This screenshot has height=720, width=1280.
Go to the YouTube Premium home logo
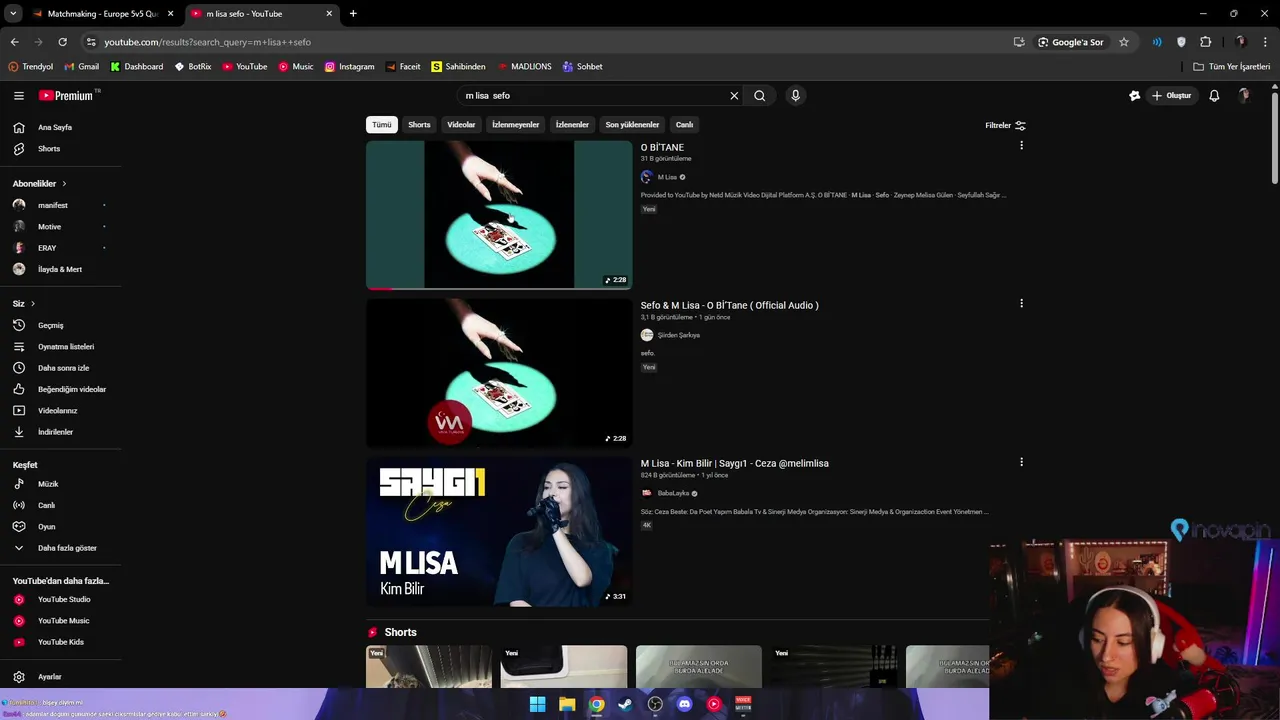pyautogui.click(x=66, y=96)
